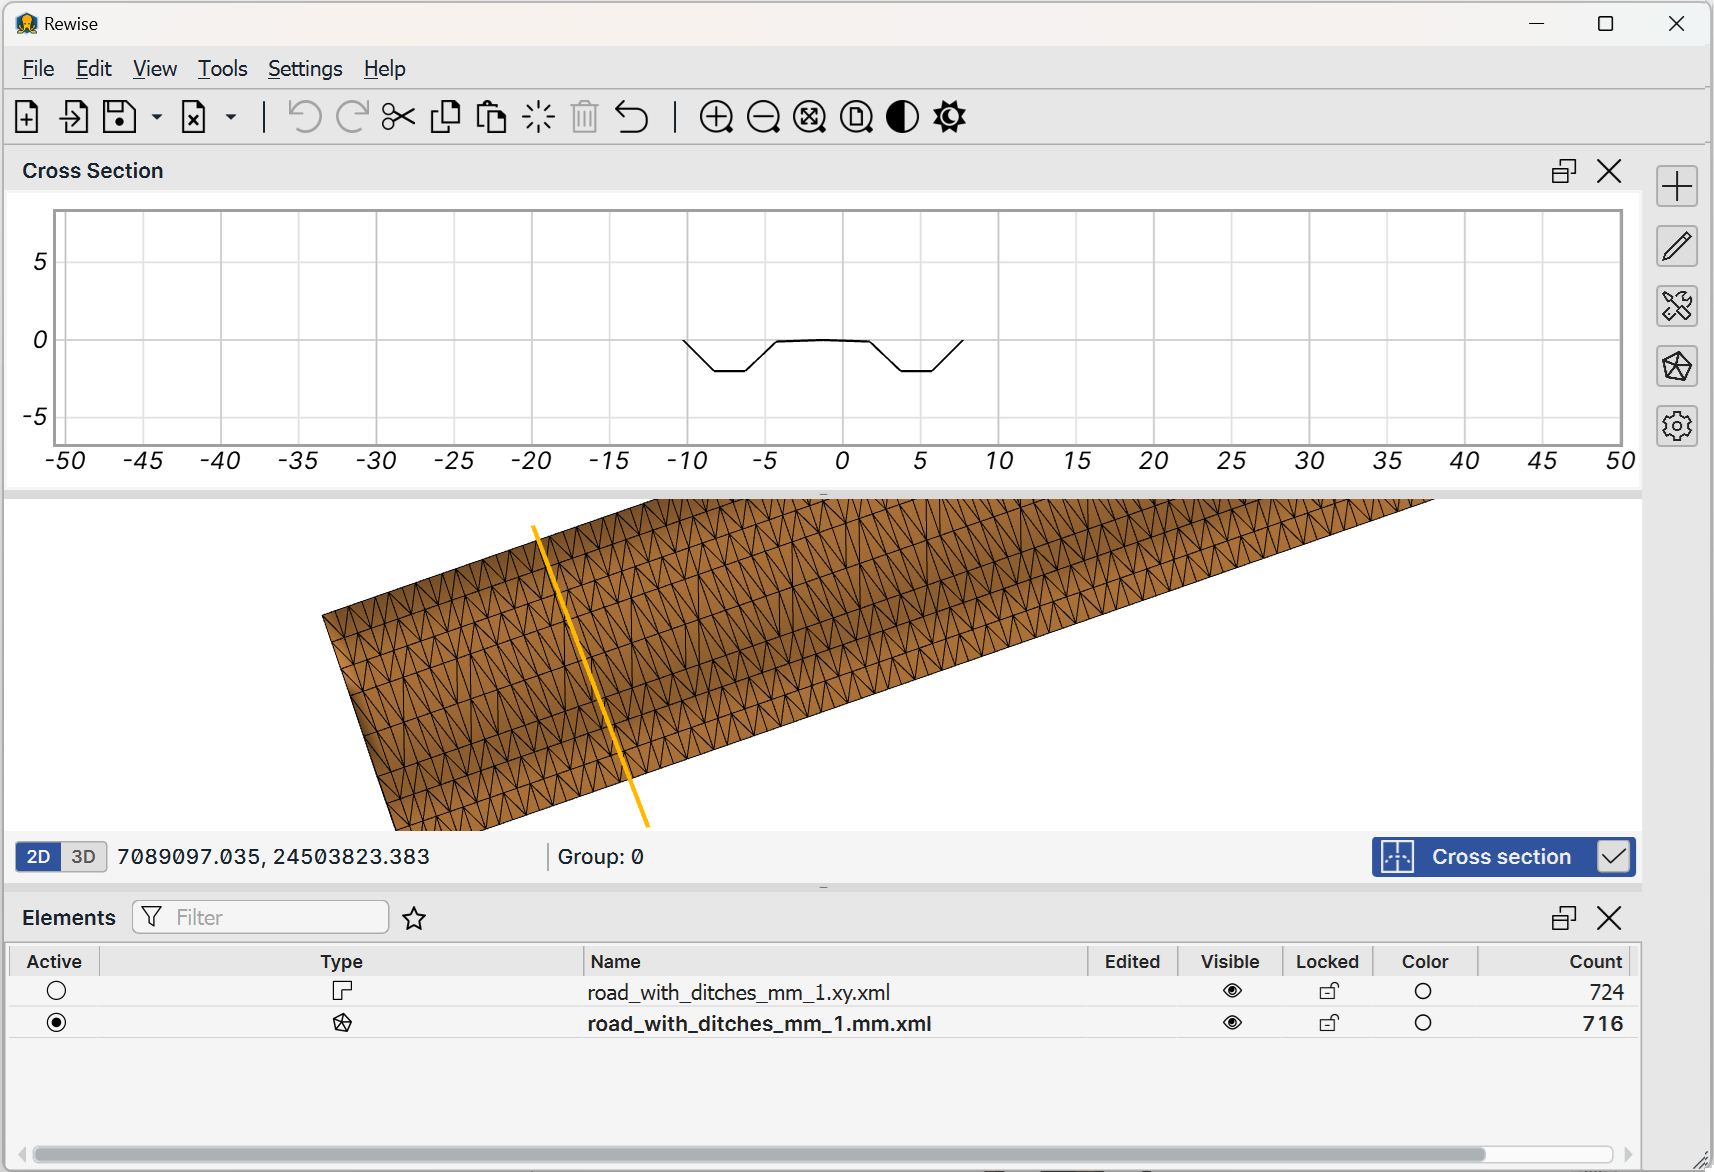This screenshot has height=1172, width=1714.
Task: Click the horizontal scrollbar in the Elements panel
Action: (x=760, y=1154)
